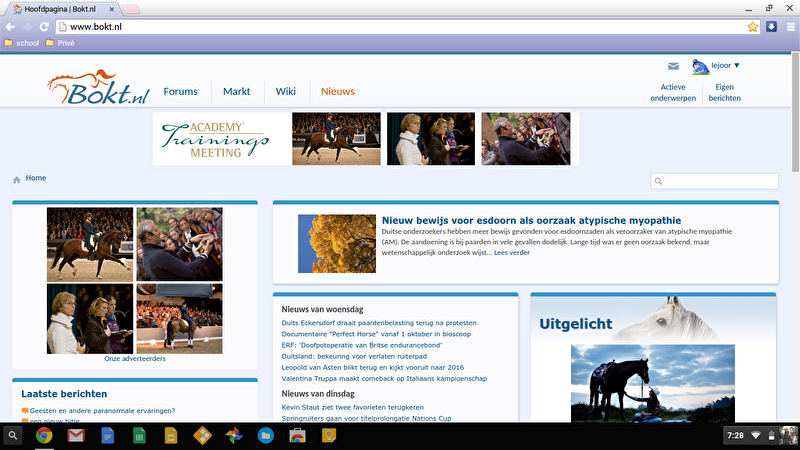
Task: Click the Bokt.nl horse logo
Action: 98,87
